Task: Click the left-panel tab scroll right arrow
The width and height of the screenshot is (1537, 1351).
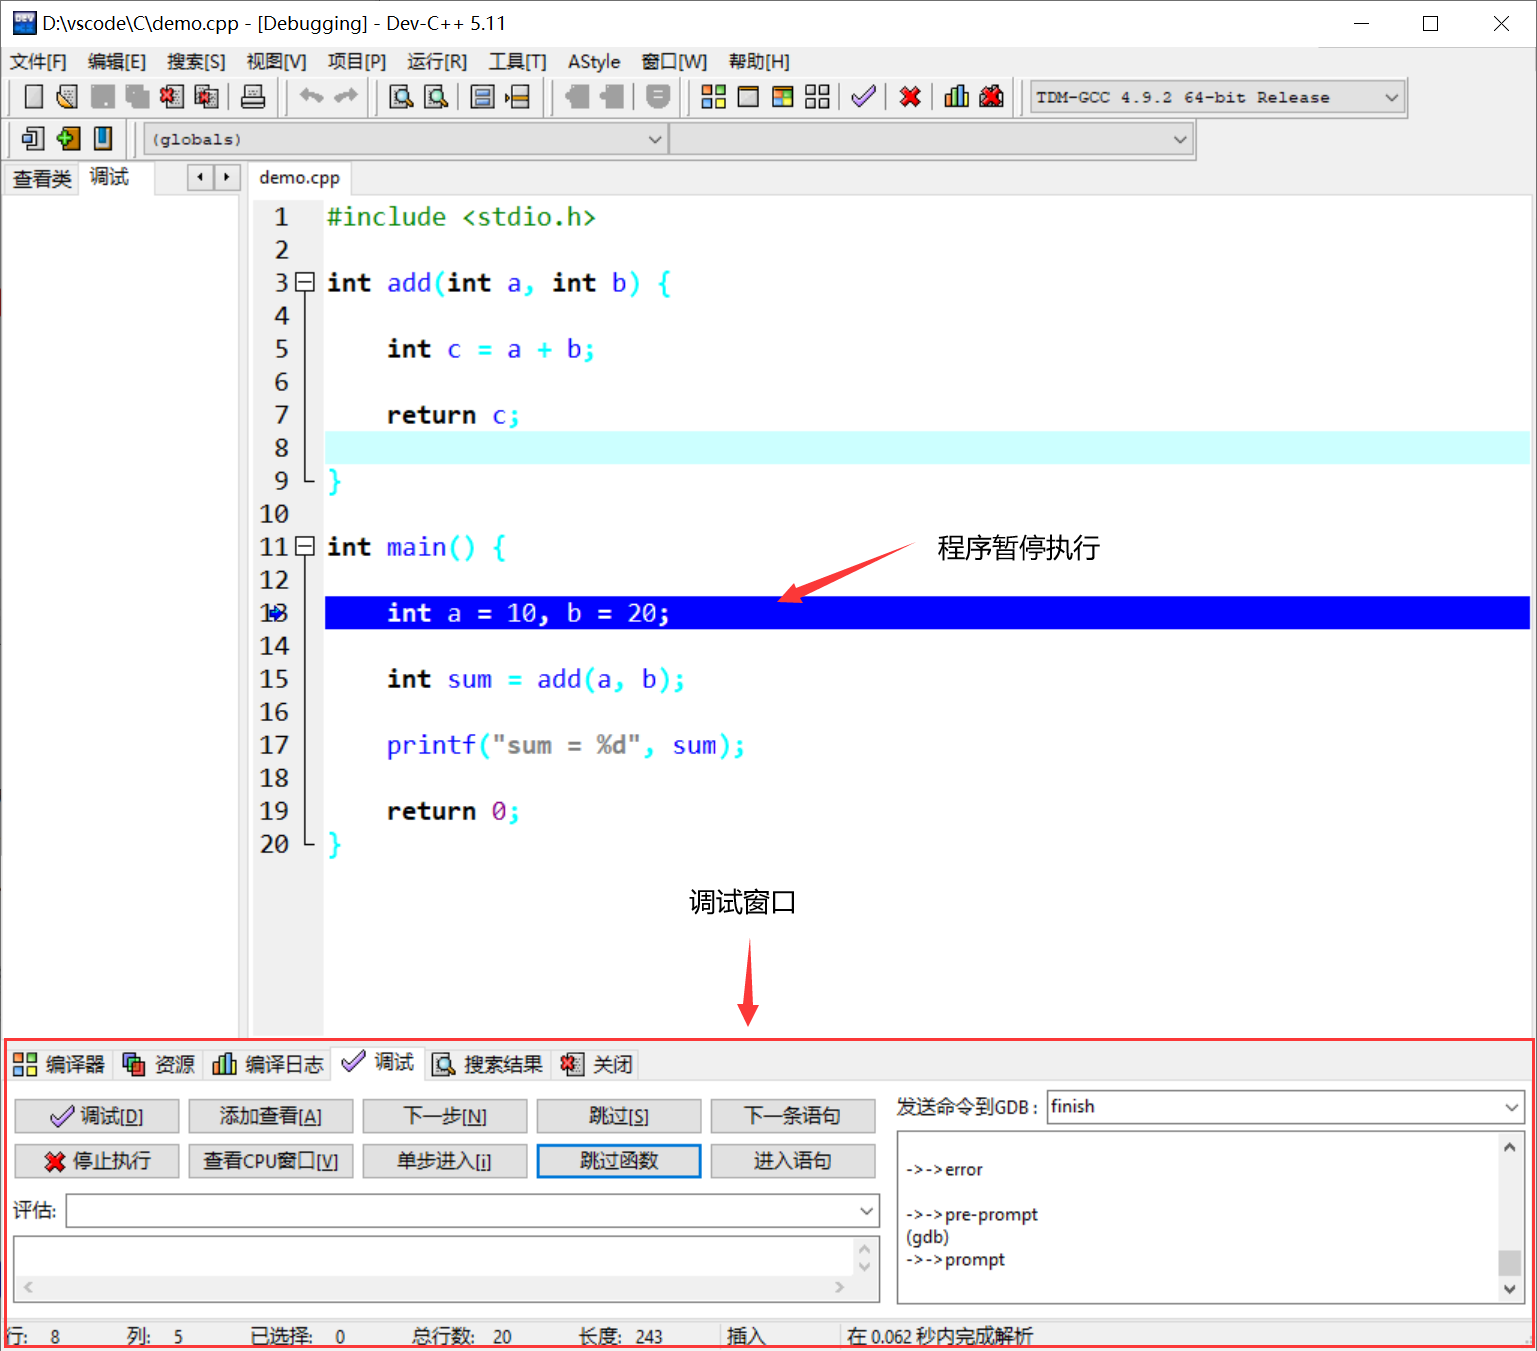Action: (x=227, y=177)
